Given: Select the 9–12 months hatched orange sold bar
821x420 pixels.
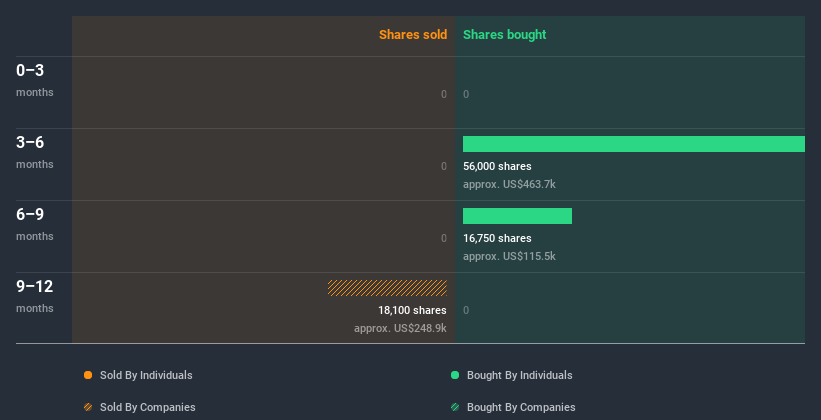Looking at the screenshot, I should point(387,288).
